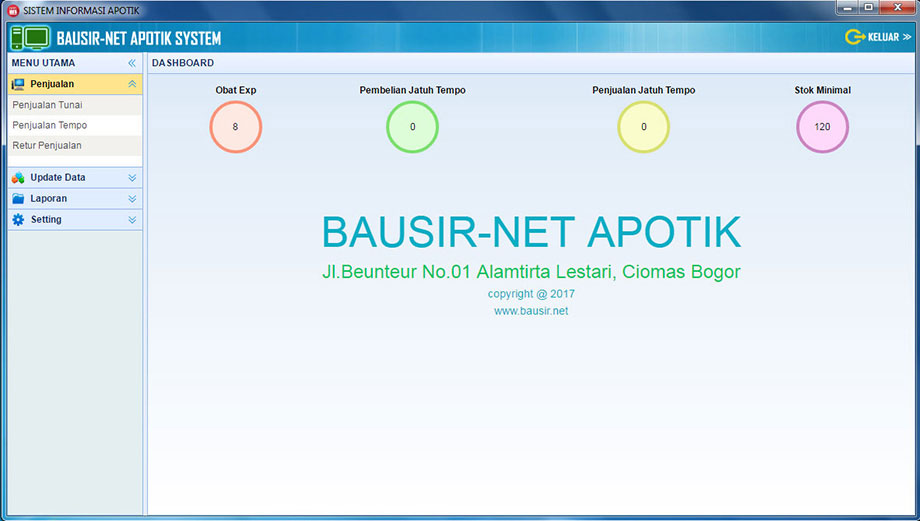The image size is (920, 521).
Task: Select Penjualan Tempo menu item
Action: pos(50,126)
